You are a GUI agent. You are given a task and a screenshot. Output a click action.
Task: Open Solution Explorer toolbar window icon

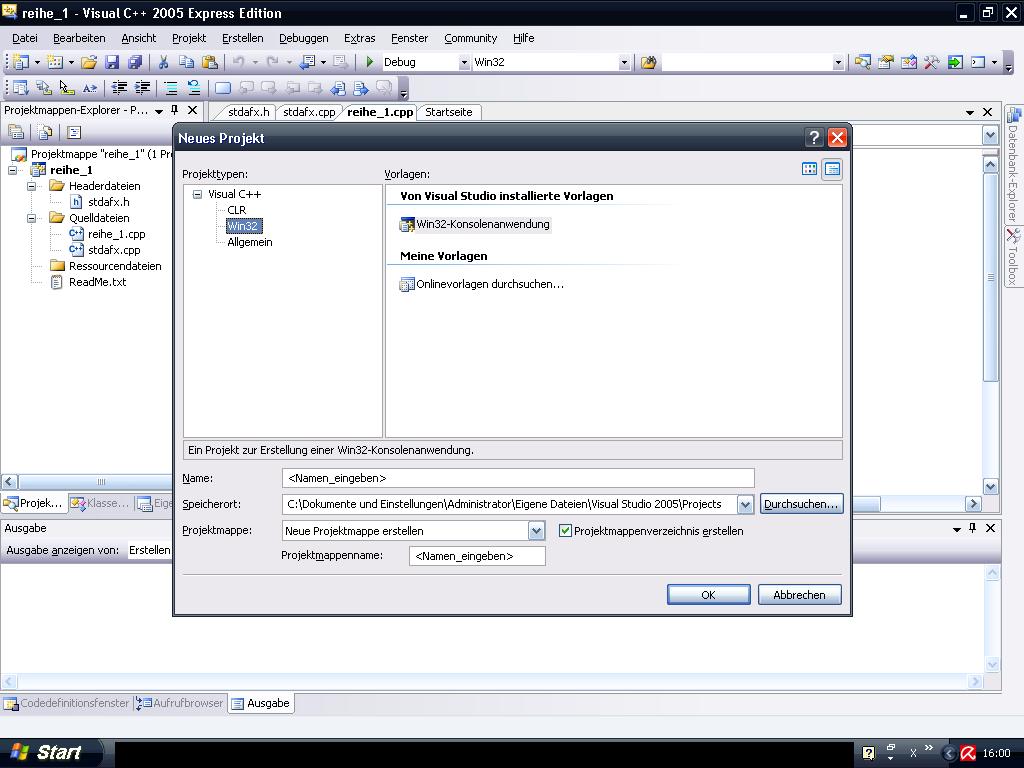(x=863, y=62)
